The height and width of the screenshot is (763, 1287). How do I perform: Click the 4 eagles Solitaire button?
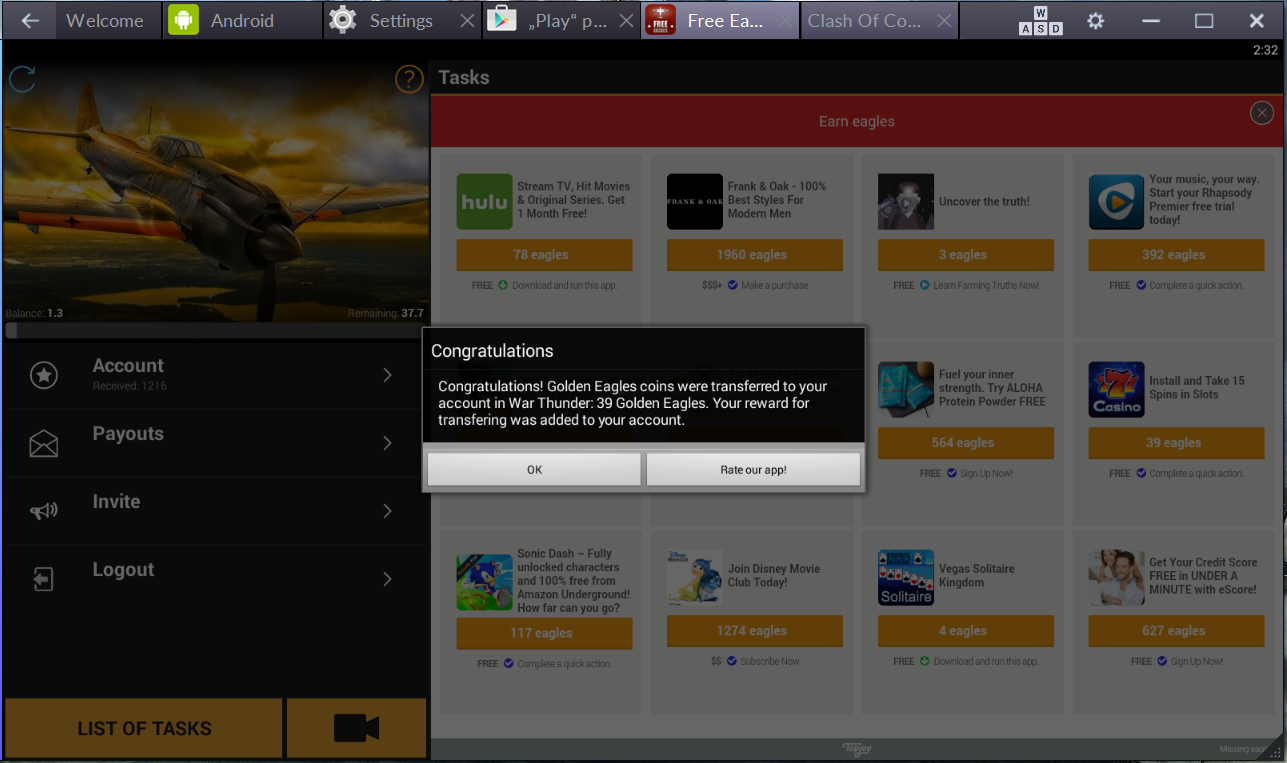coord(966,631)
